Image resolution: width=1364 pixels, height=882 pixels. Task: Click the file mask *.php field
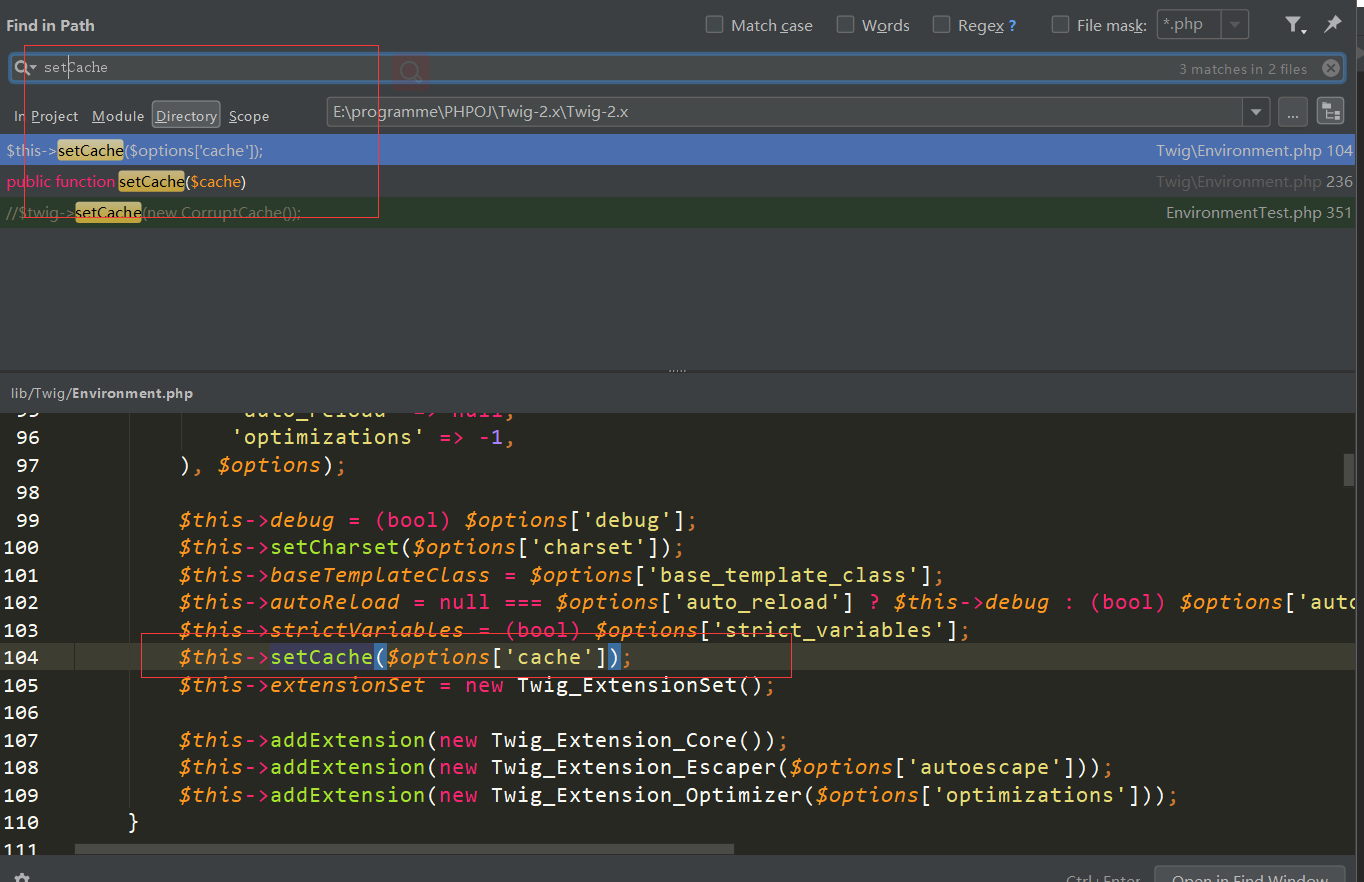pyautogui.click(x=1190, y=25)
